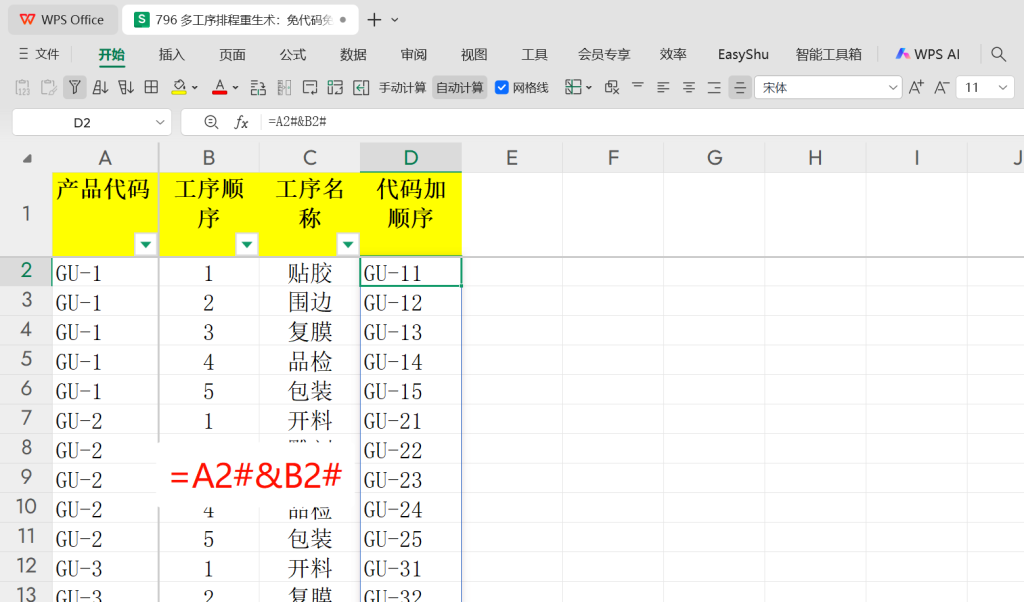Launch WPS AI assistant
The width and height of the screenshot is (1024, 602).
point(927,54)
